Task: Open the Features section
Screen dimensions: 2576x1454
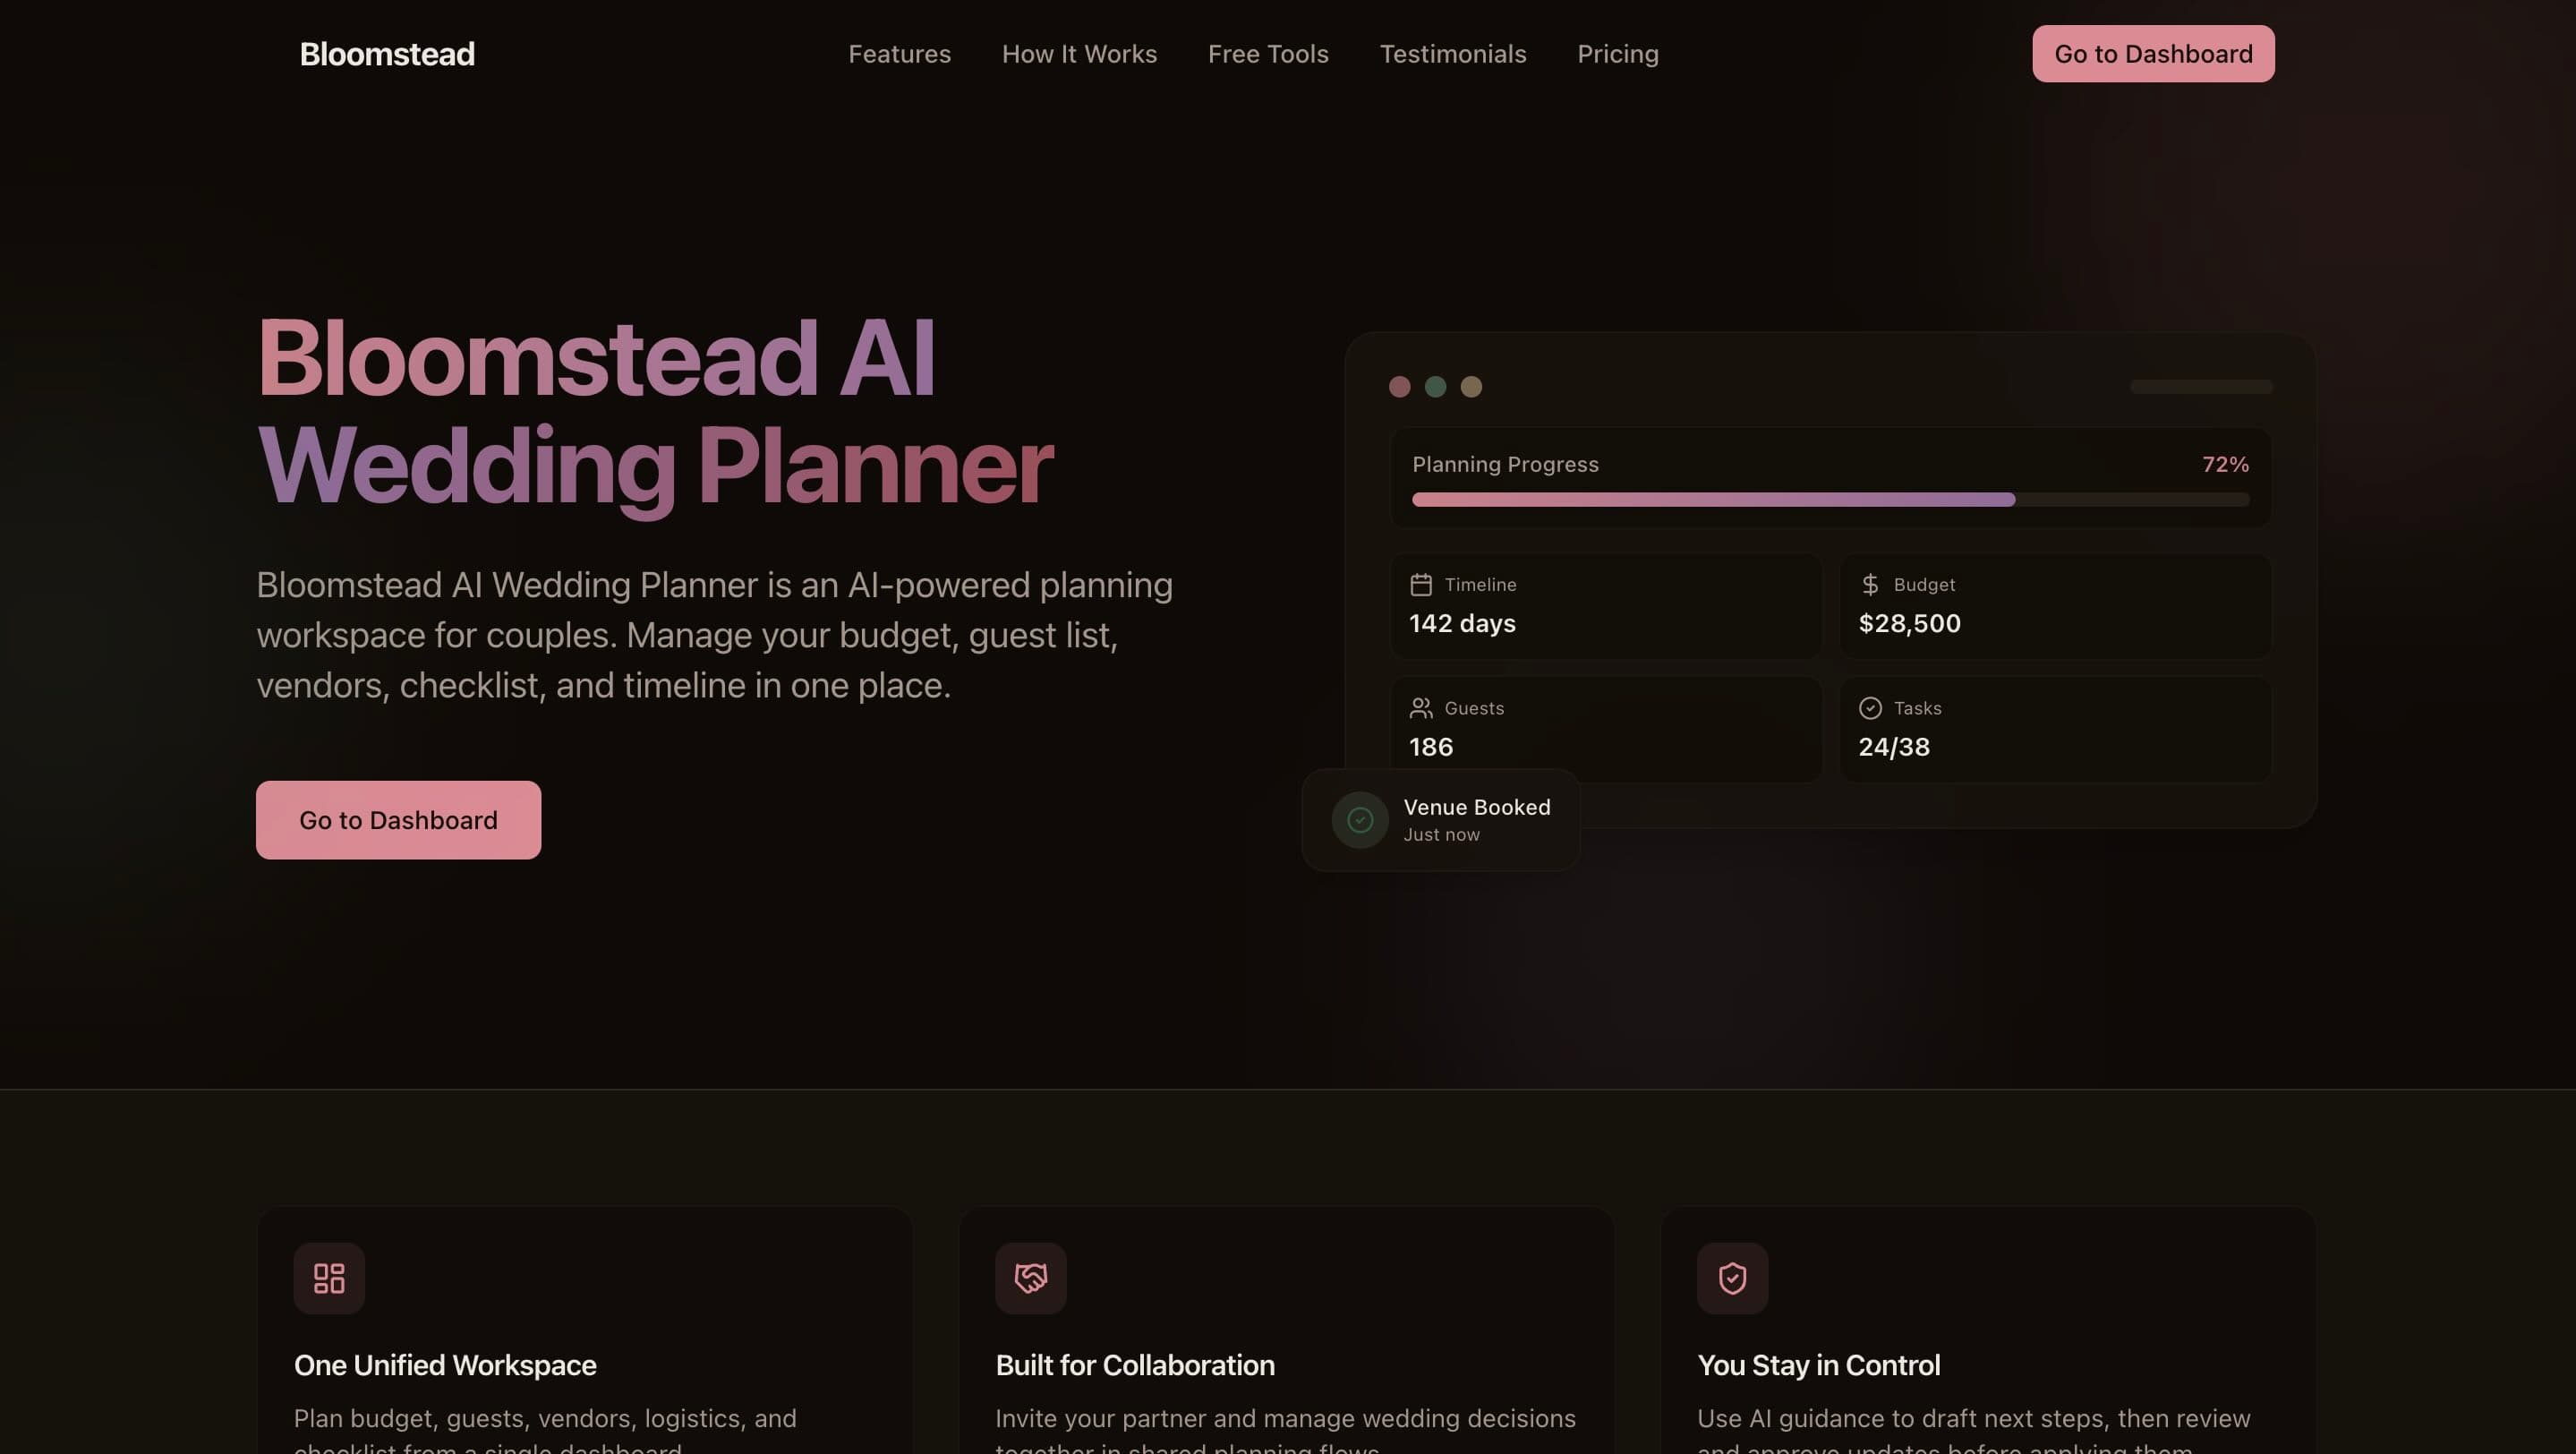Action: coord(899,54)
